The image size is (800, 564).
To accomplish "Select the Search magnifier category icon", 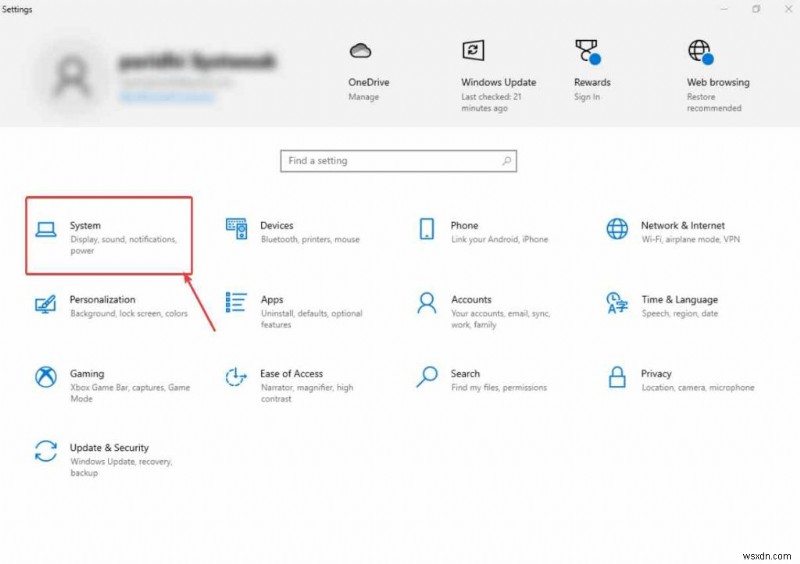I will coord(427,377).
